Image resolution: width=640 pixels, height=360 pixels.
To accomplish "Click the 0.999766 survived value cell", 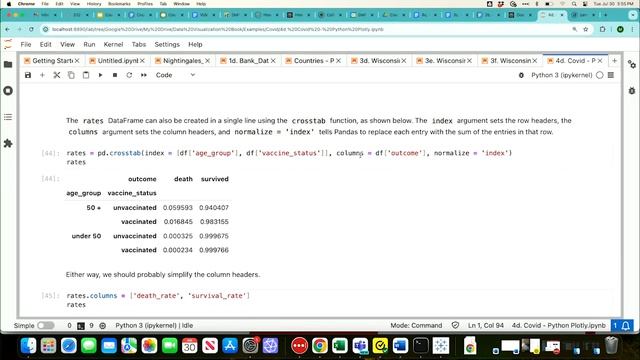I will (214, 250).
